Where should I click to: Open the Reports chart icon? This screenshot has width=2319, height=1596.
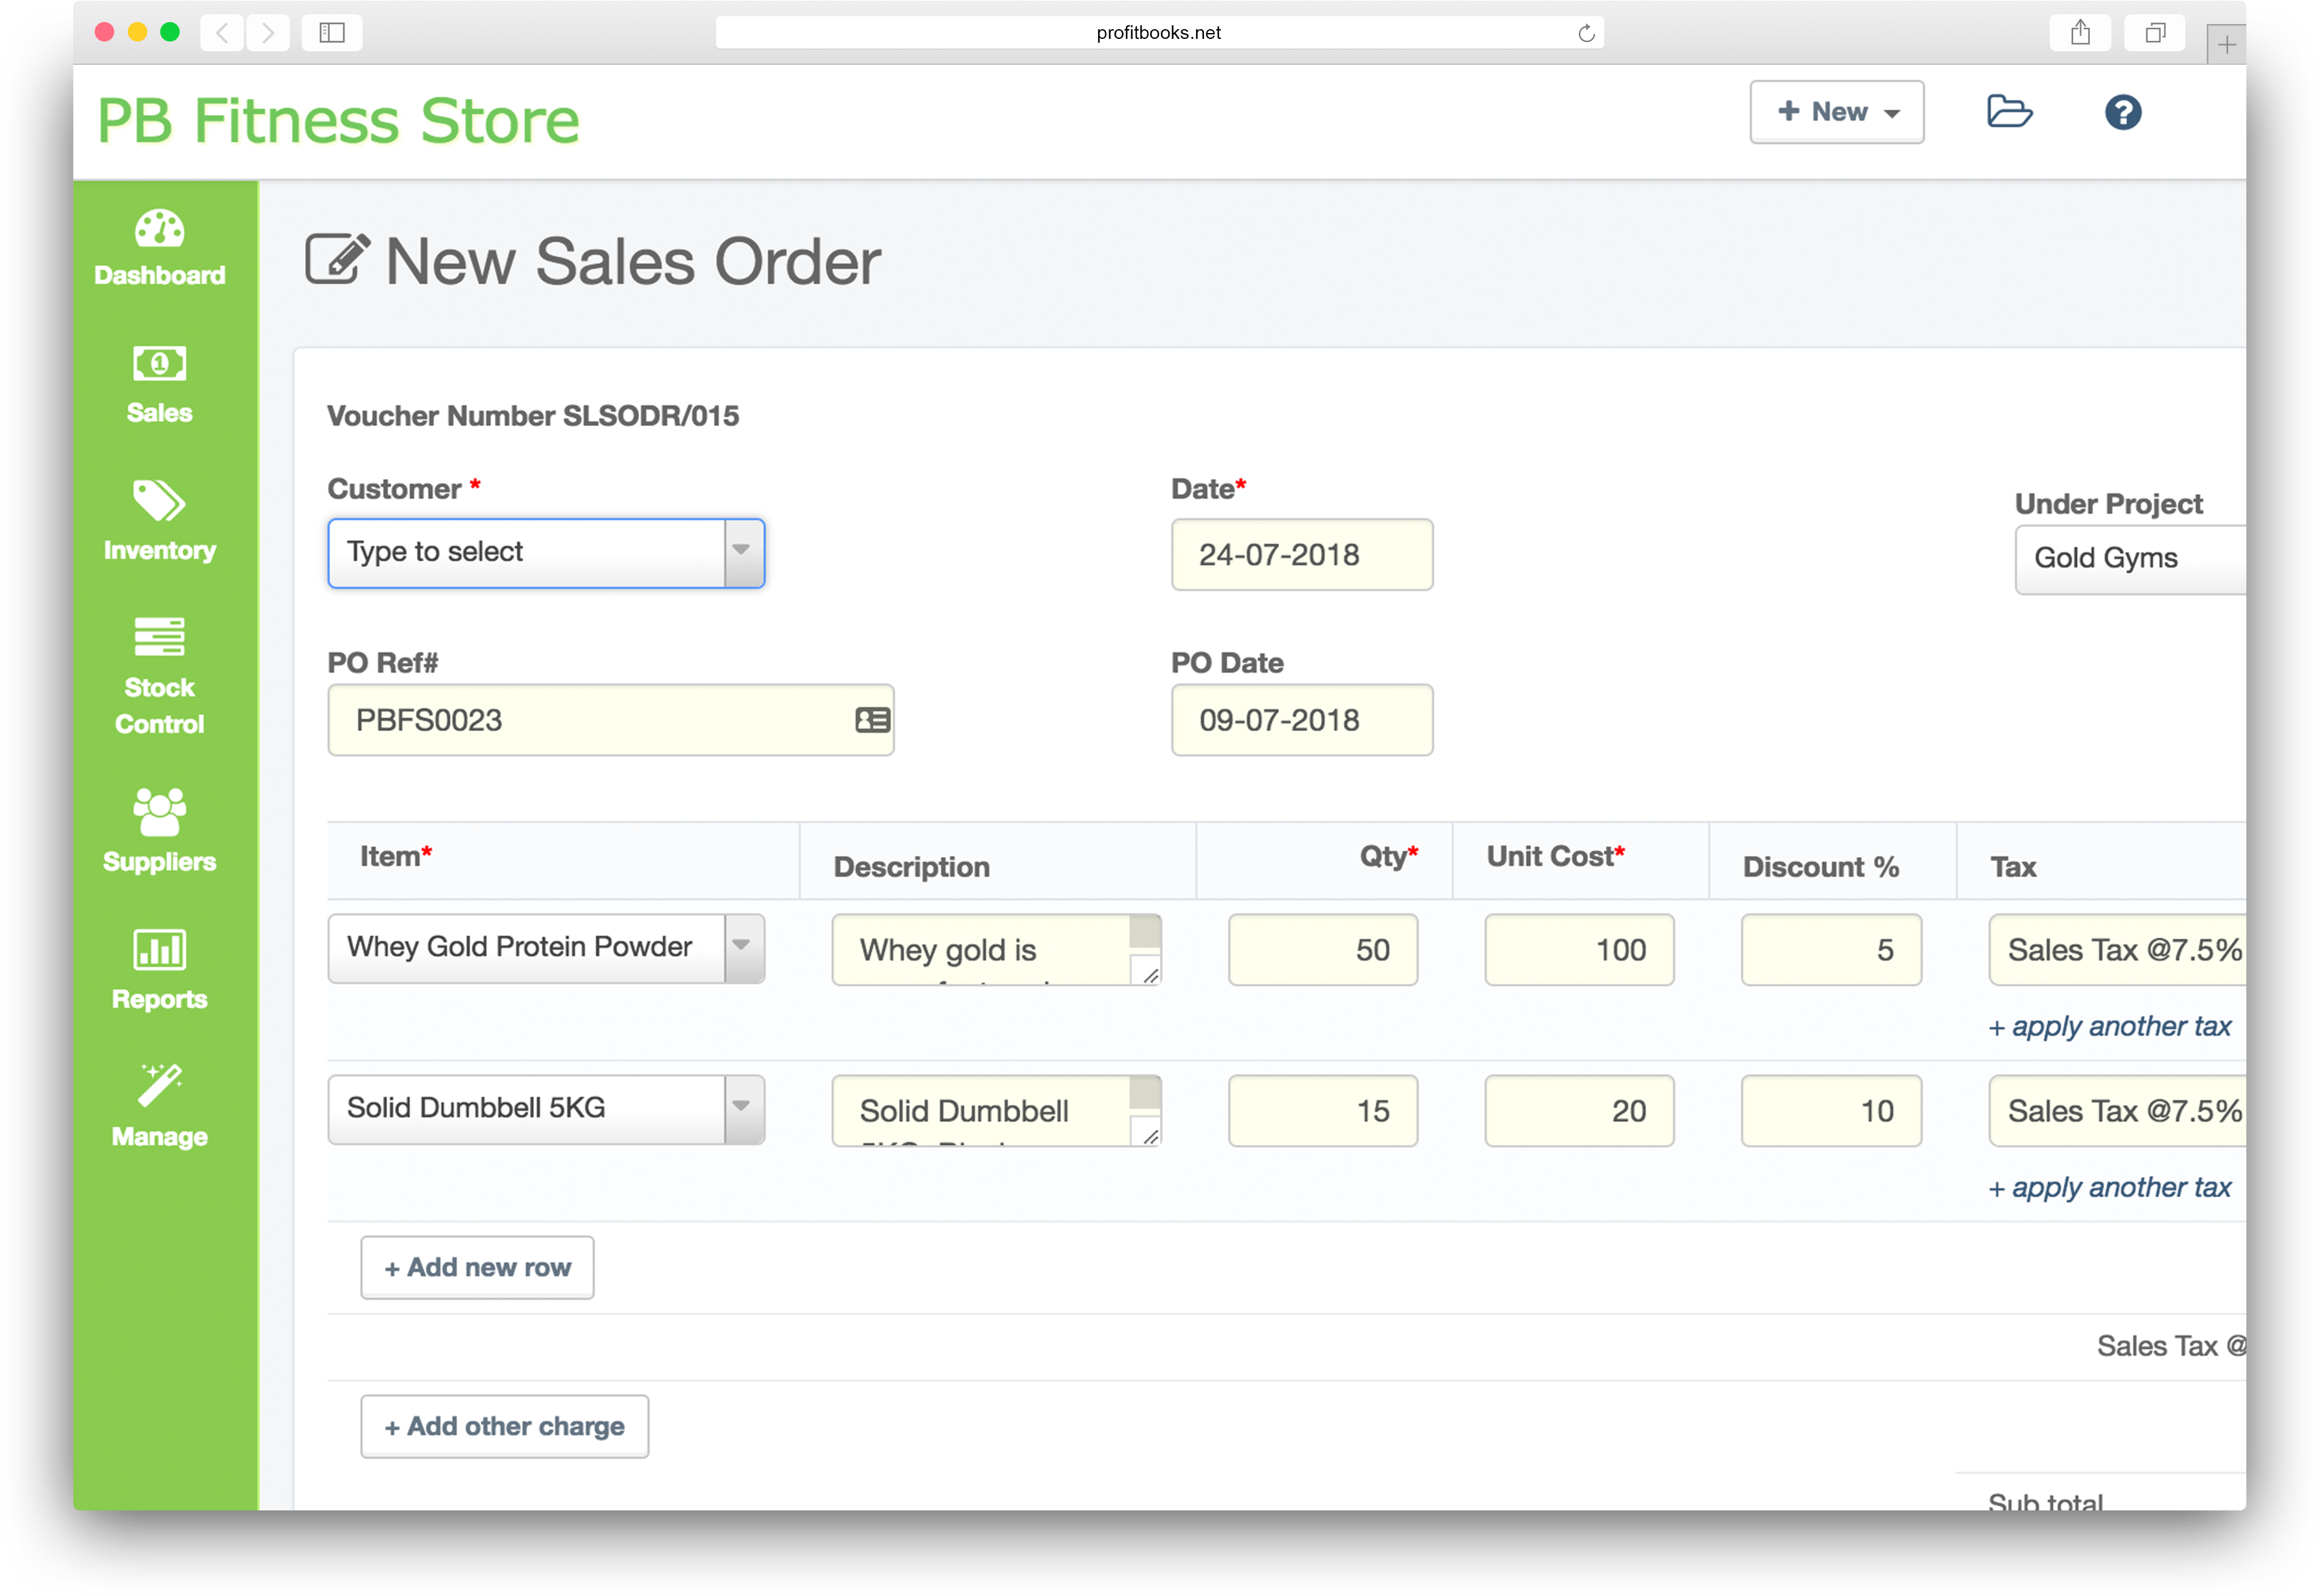pos(159,950)
